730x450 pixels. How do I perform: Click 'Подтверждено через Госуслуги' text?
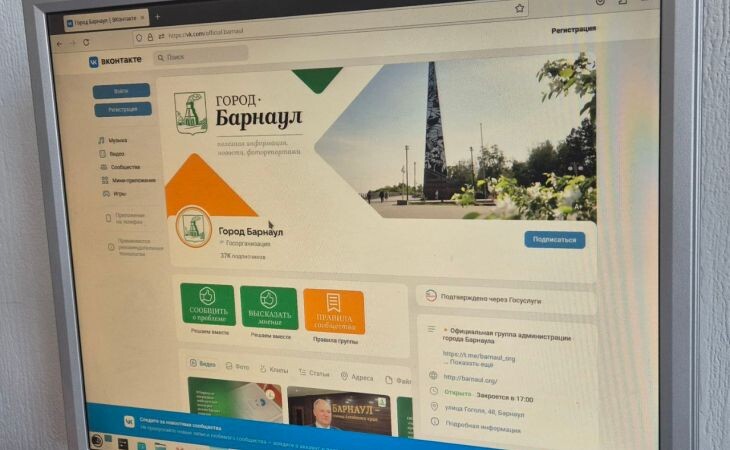coord(491,299)
